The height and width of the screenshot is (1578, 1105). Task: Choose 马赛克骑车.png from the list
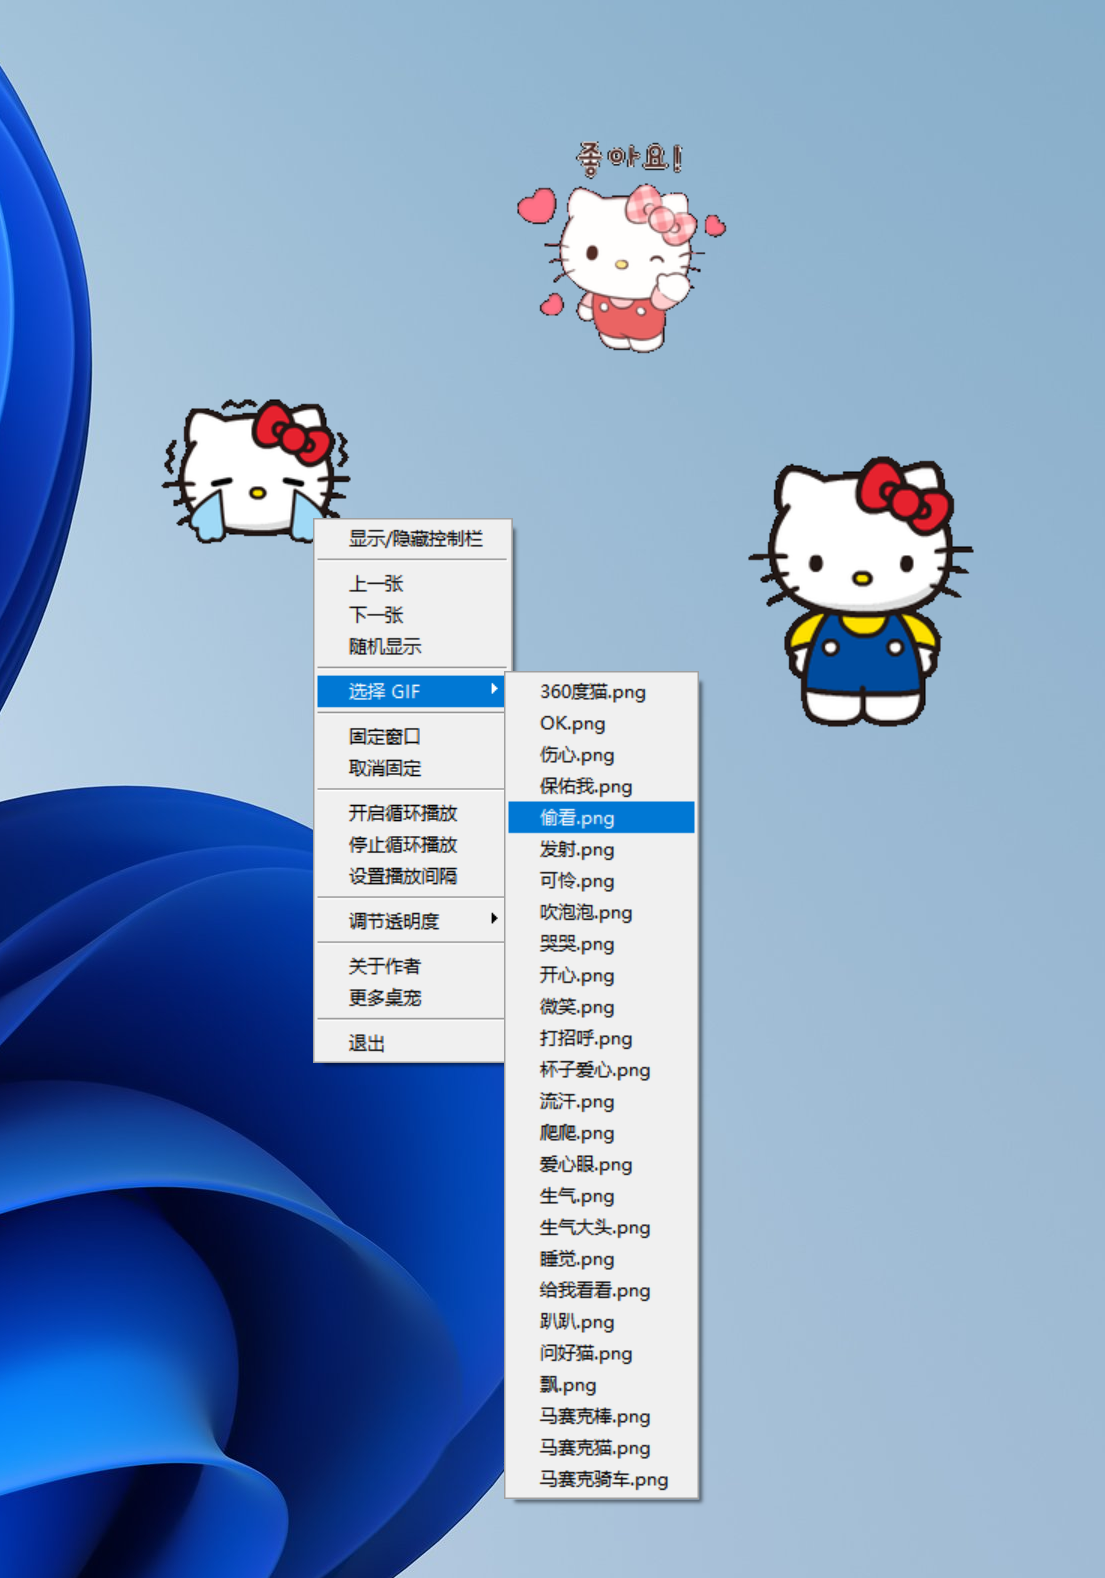point(603,1479)
